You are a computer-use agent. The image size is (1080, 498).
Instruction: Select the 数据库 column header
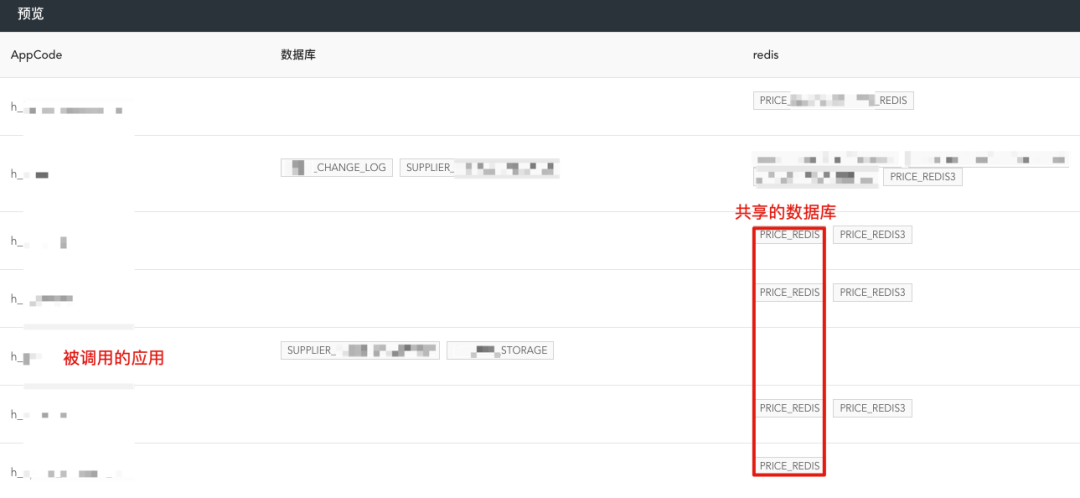[x=298, y=55]
